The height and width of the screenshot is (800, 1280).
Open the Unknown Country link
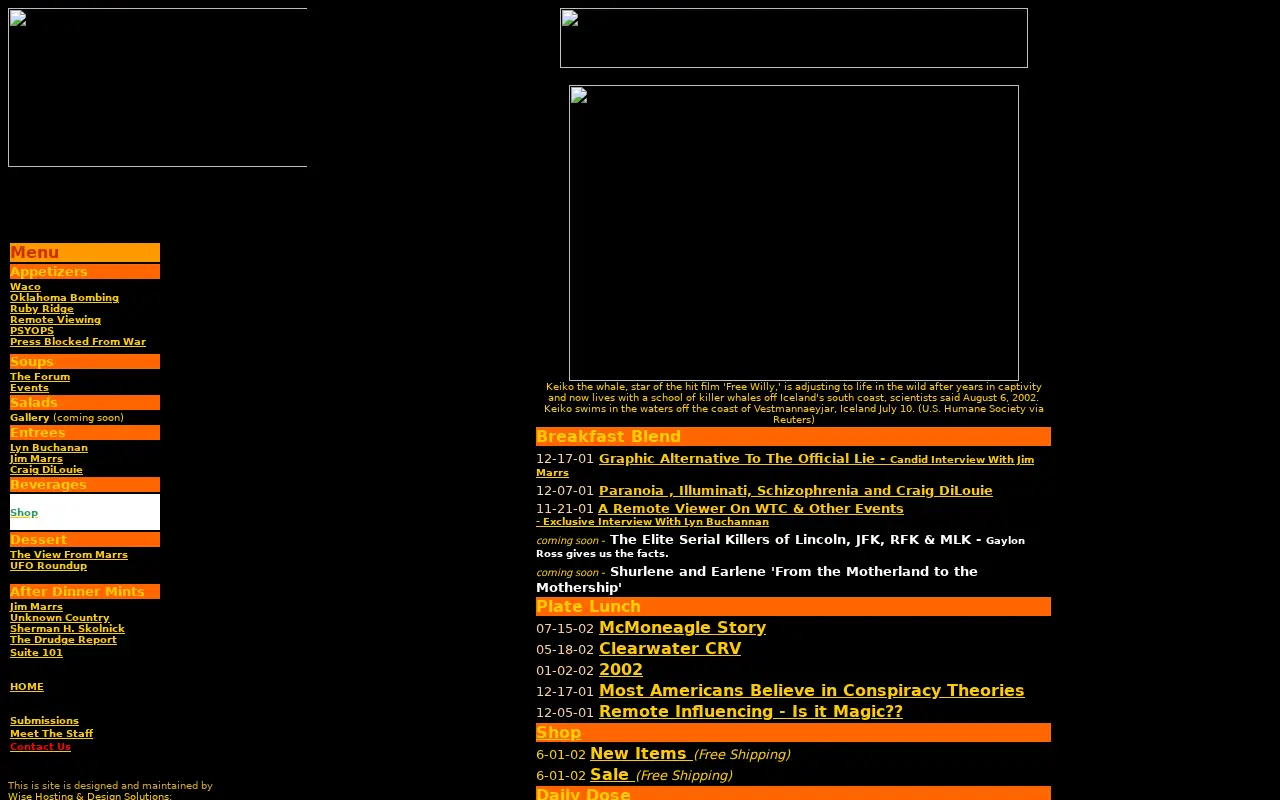[60, 618]
